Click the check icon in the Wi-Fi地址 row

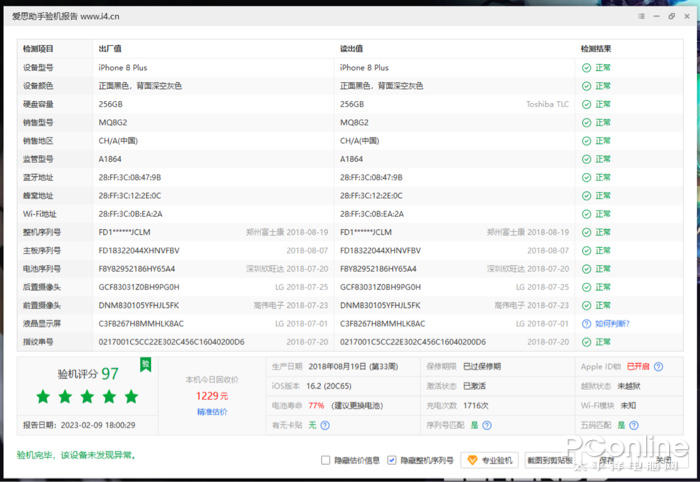587,214
